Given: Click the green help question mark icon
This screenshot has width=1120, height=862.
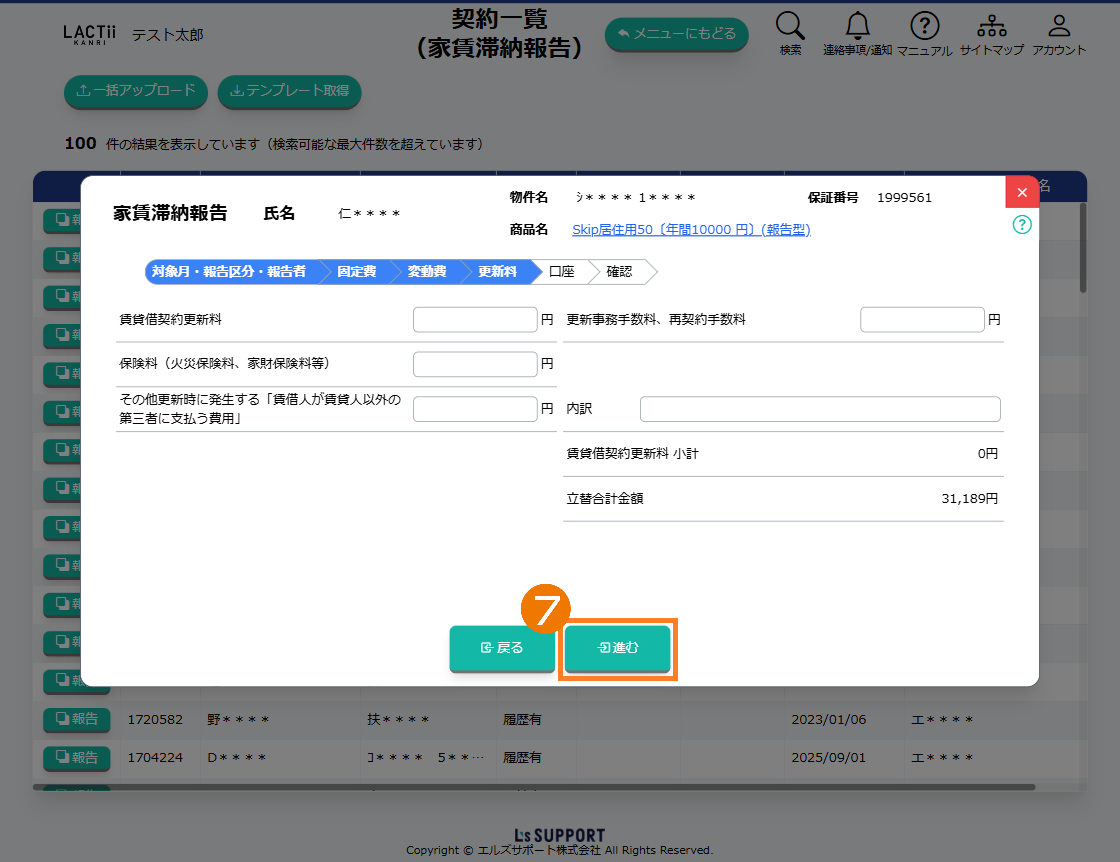Looking at the screenshot, I should point(1021,225).
